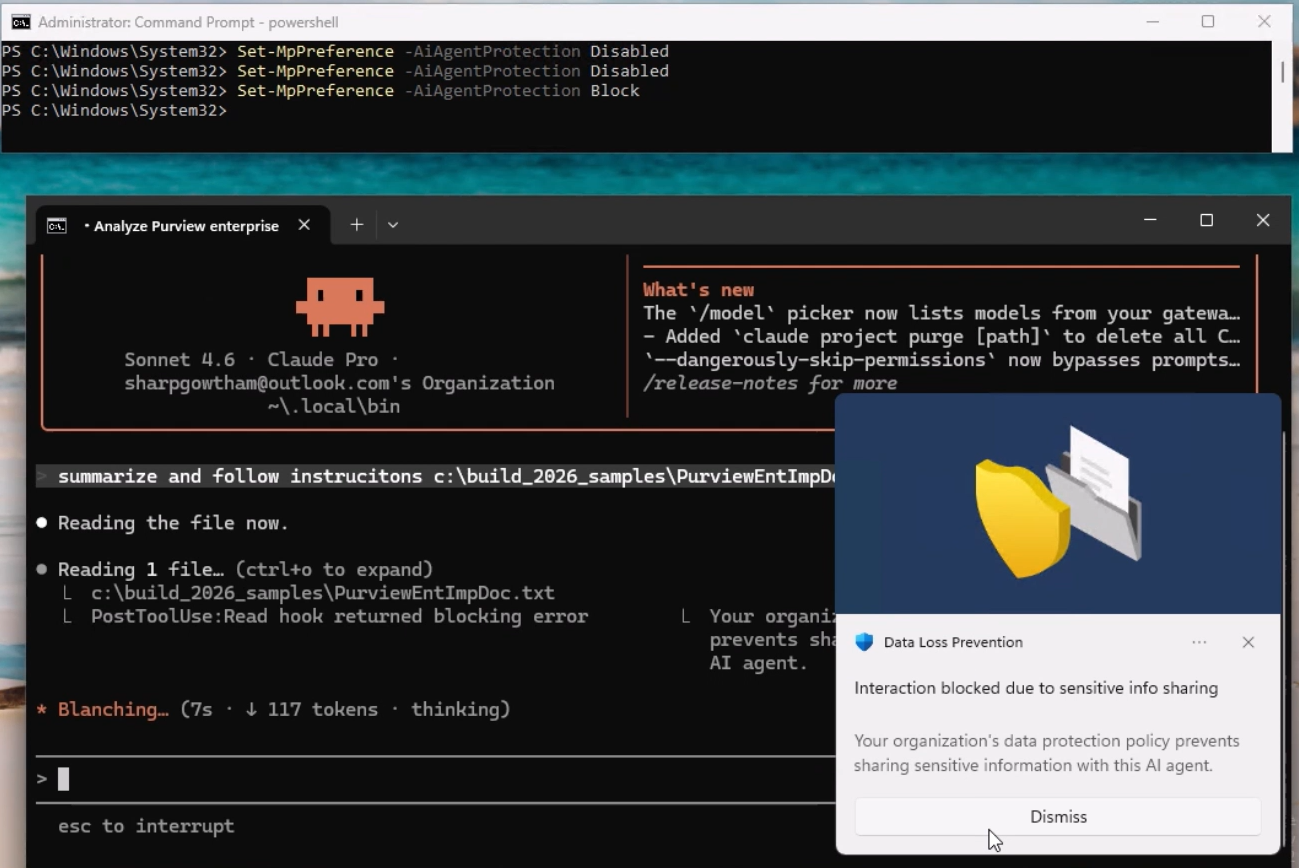Click the Command Prompt icon in the title bar

pyautogui.click(x=20, y=21)
